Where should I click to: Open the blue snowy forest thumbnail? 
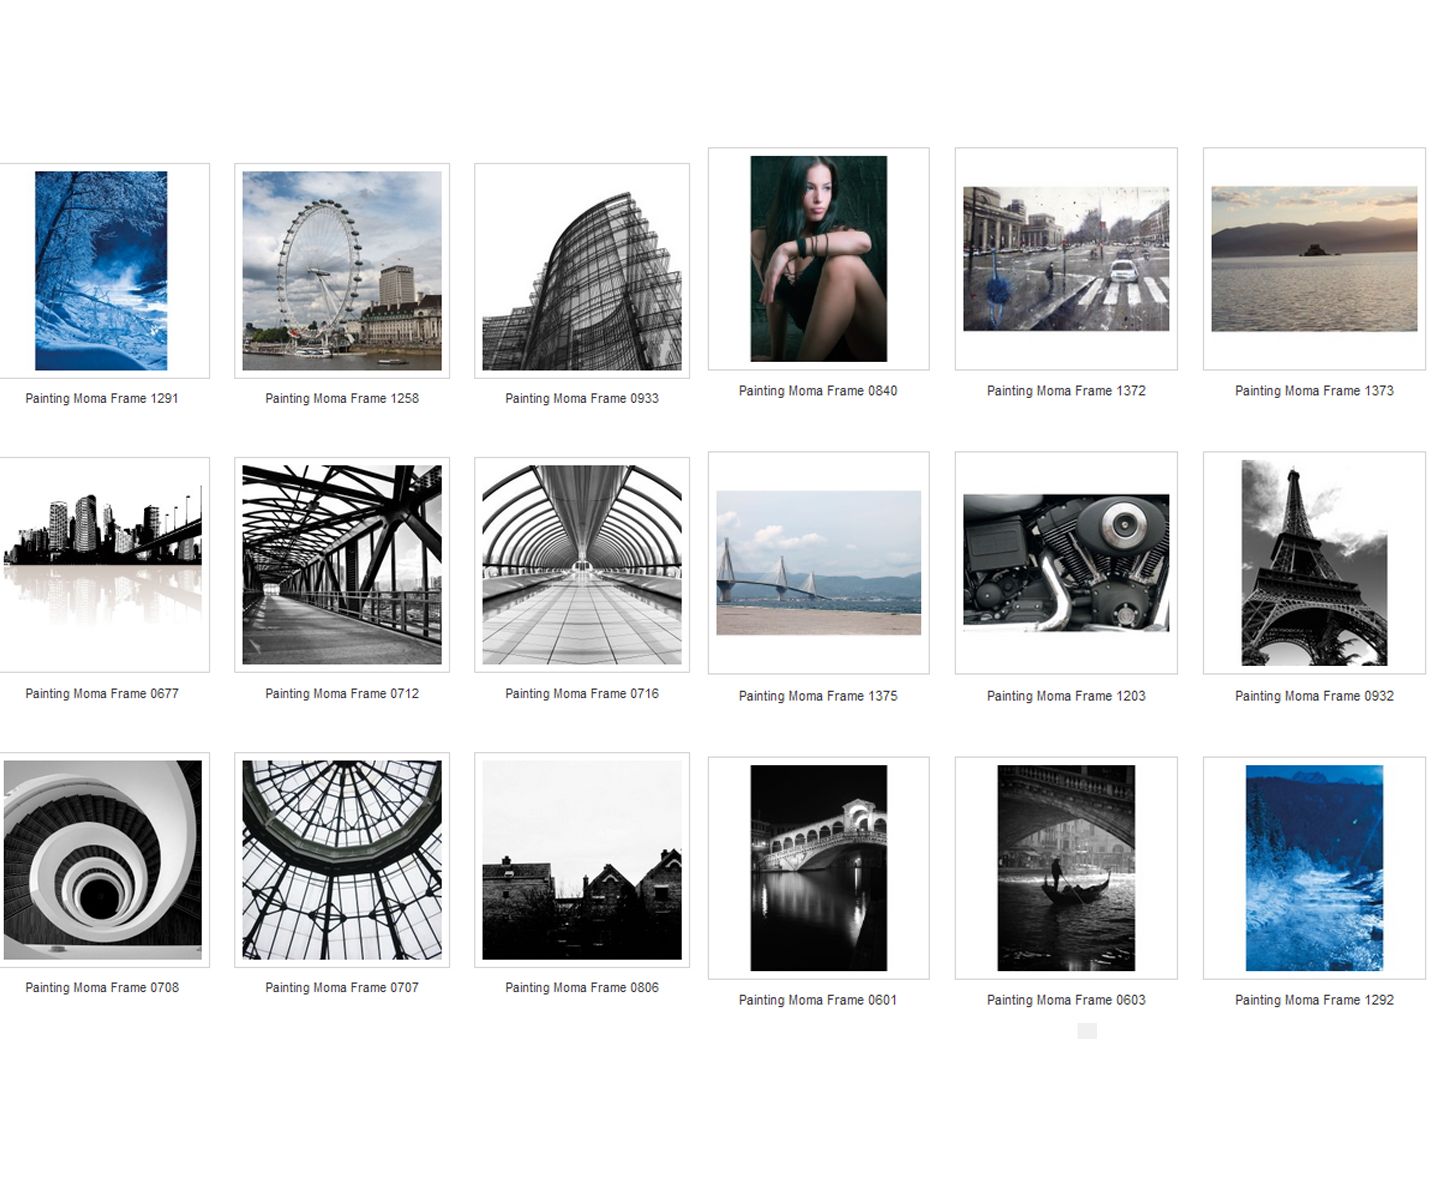[x=101, y=271]
